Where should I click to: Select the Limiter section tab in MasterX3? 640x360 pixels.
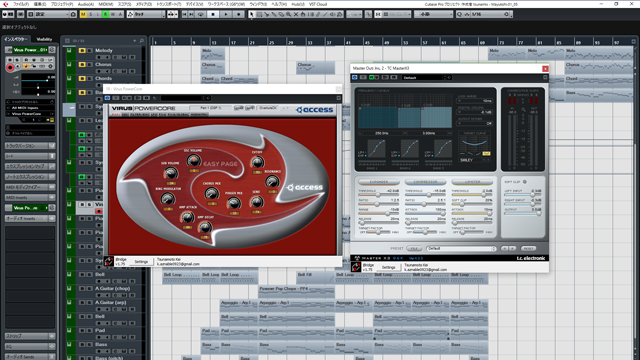coord(472,182)
